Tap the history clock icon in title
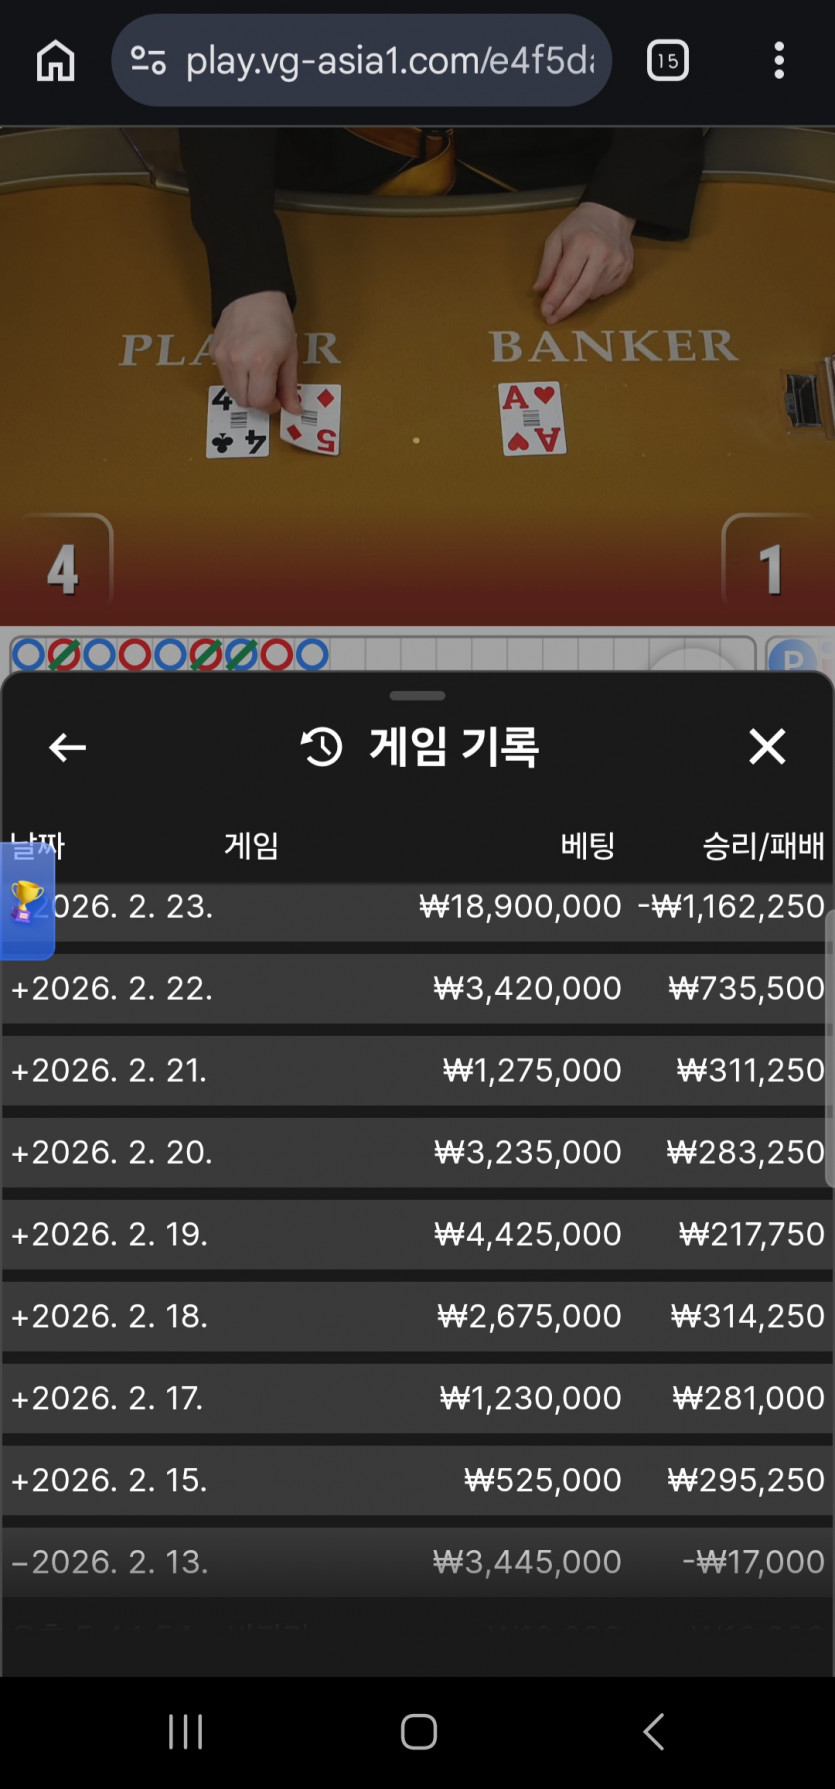The width and height of the screenshot is (835, 1789). coord(321,747)
